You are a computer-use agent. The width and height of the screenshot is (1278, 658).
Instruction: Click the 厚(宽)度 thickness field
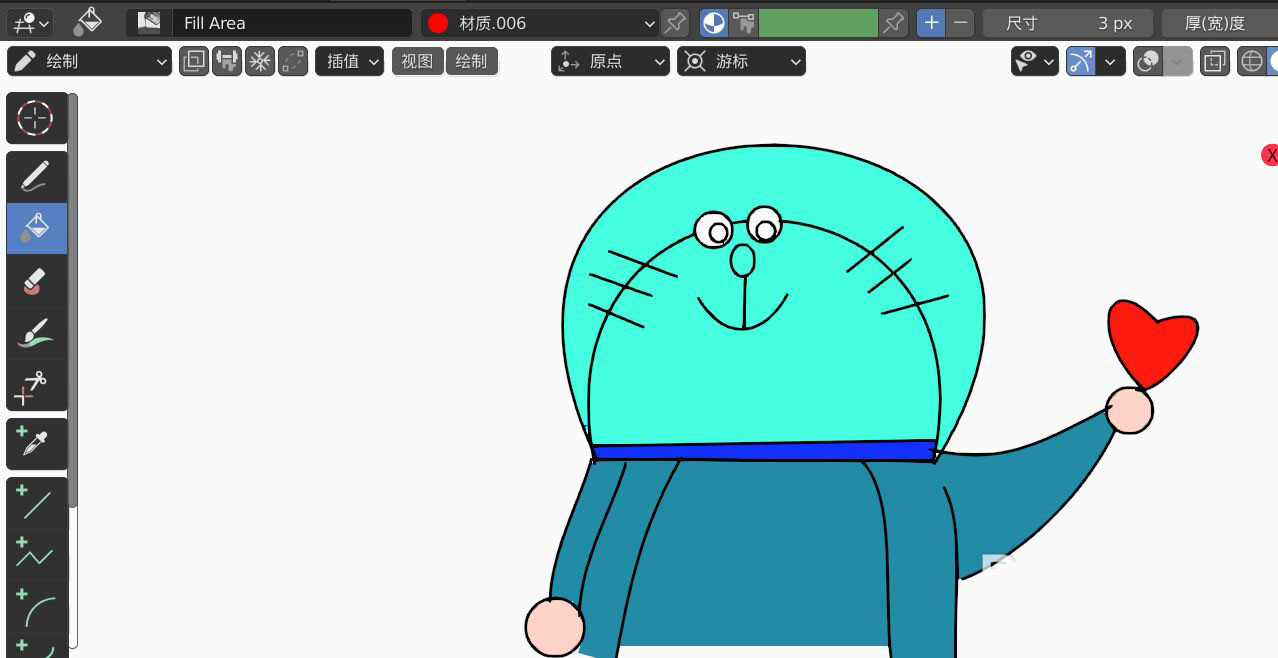tap(1219, 22)
